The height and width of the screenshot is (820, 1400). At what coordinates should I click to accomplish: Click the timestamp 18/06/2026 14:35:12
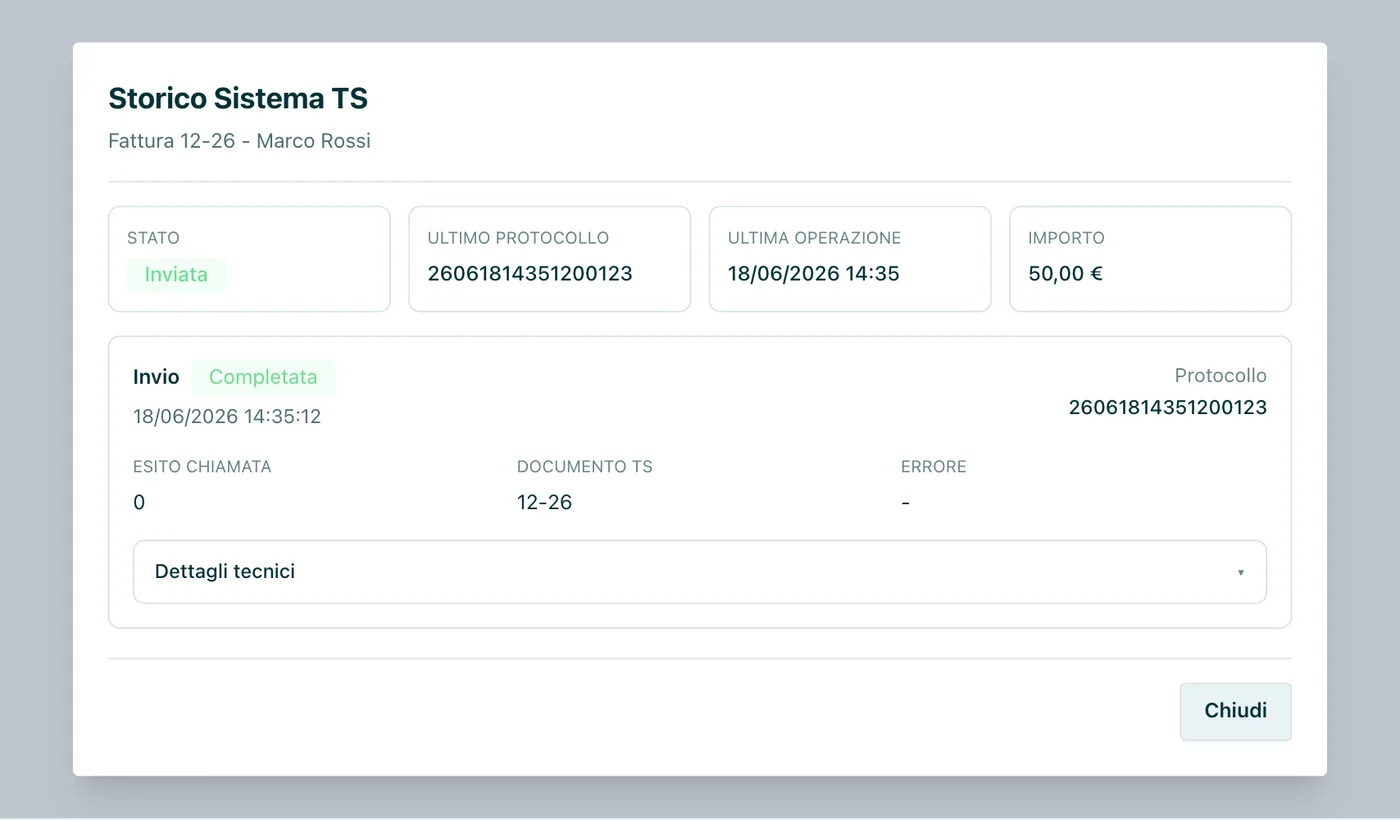pyautogui.click(x=227, y=416)
